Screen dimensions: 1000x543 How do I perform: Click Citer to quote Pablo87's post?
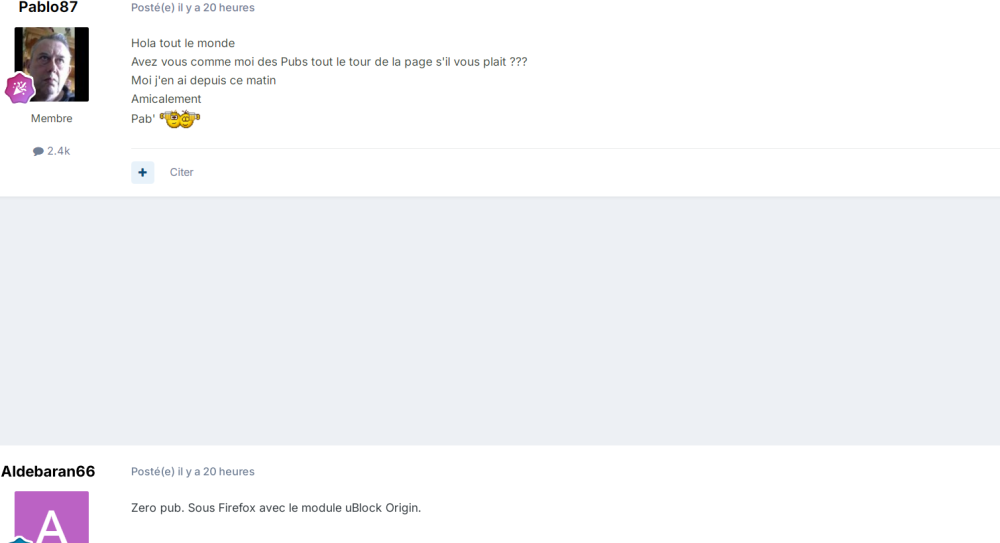pos(182,172)
